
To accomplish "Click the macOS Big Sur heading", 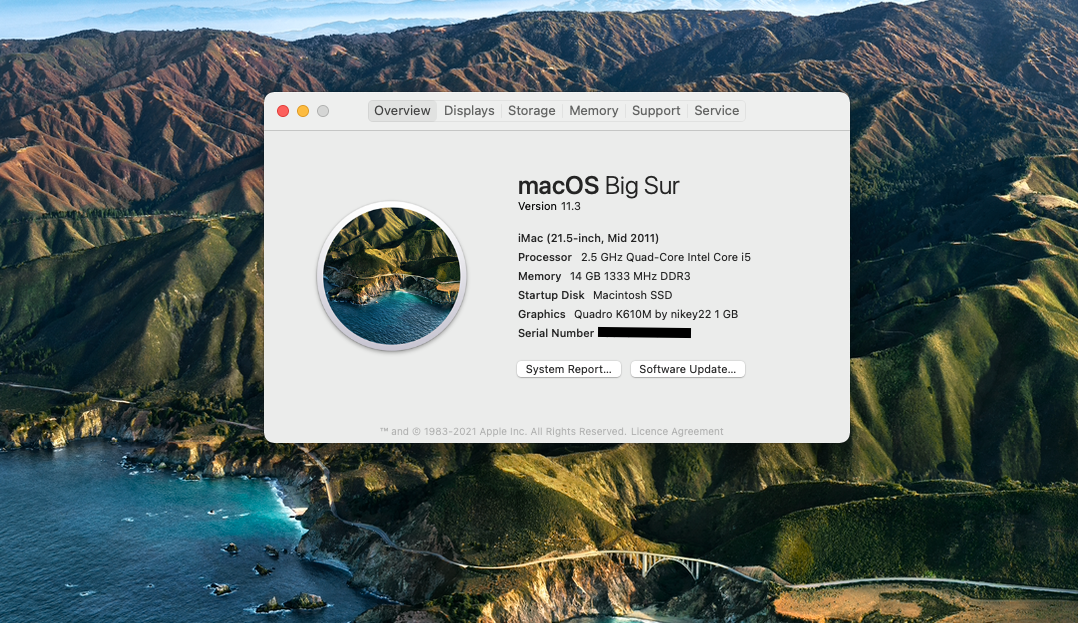I will 598,186.
